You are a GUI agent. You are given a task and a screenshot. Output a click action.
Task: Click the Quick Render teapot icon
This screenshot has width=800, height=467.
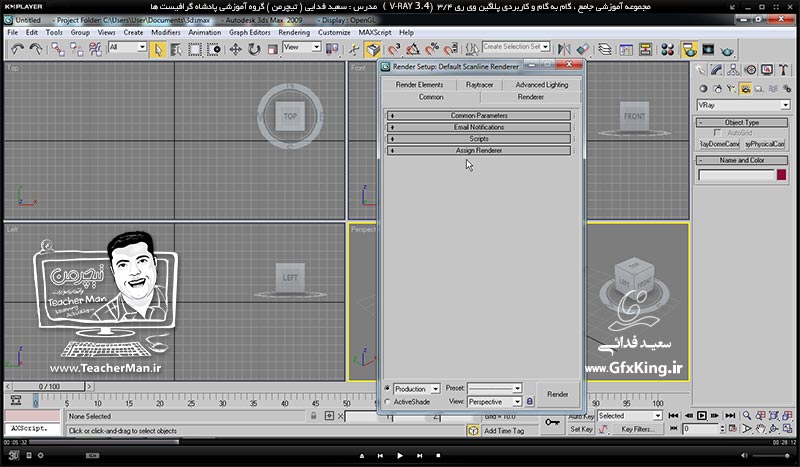tap(727, 50)
